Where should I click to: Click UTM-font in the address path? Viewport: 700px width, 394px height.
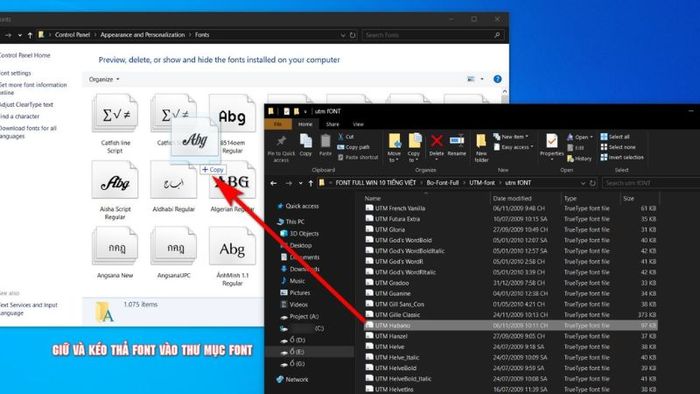pos(482,183)
